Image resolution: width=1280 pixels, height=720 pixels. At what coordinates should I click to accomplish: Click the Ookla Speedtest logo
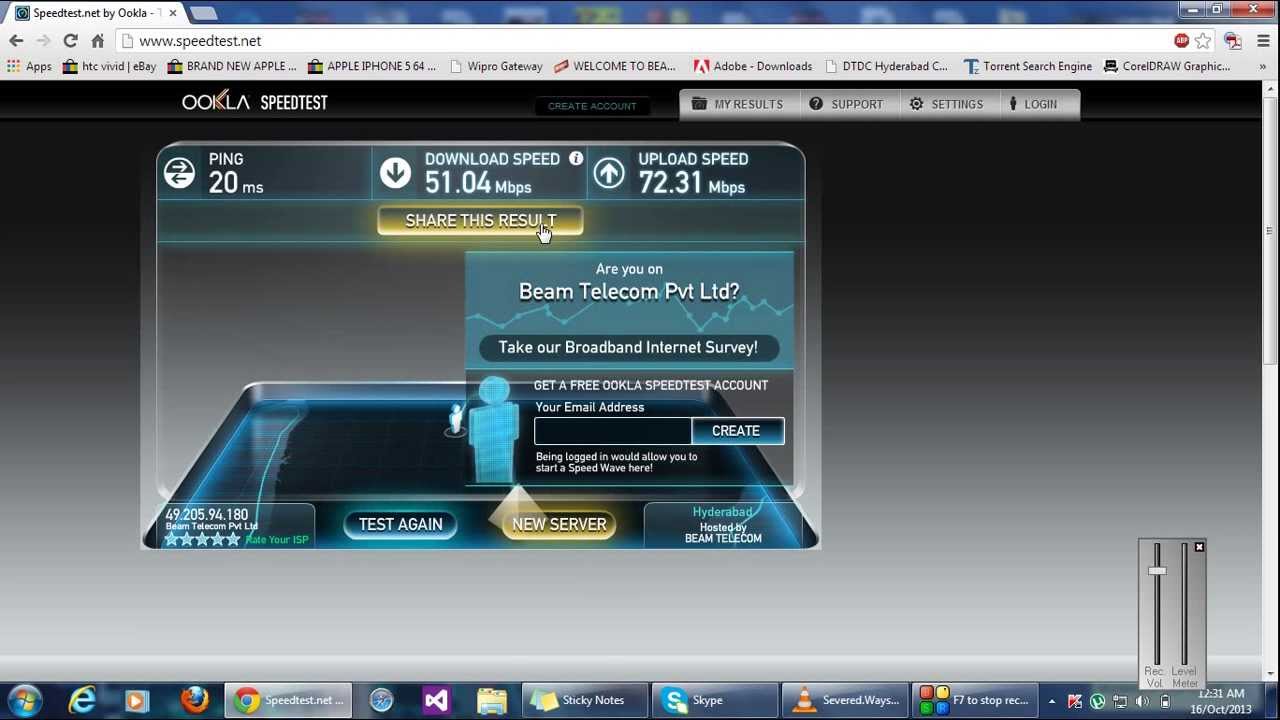pyautogui.click(x=255, y=102)
